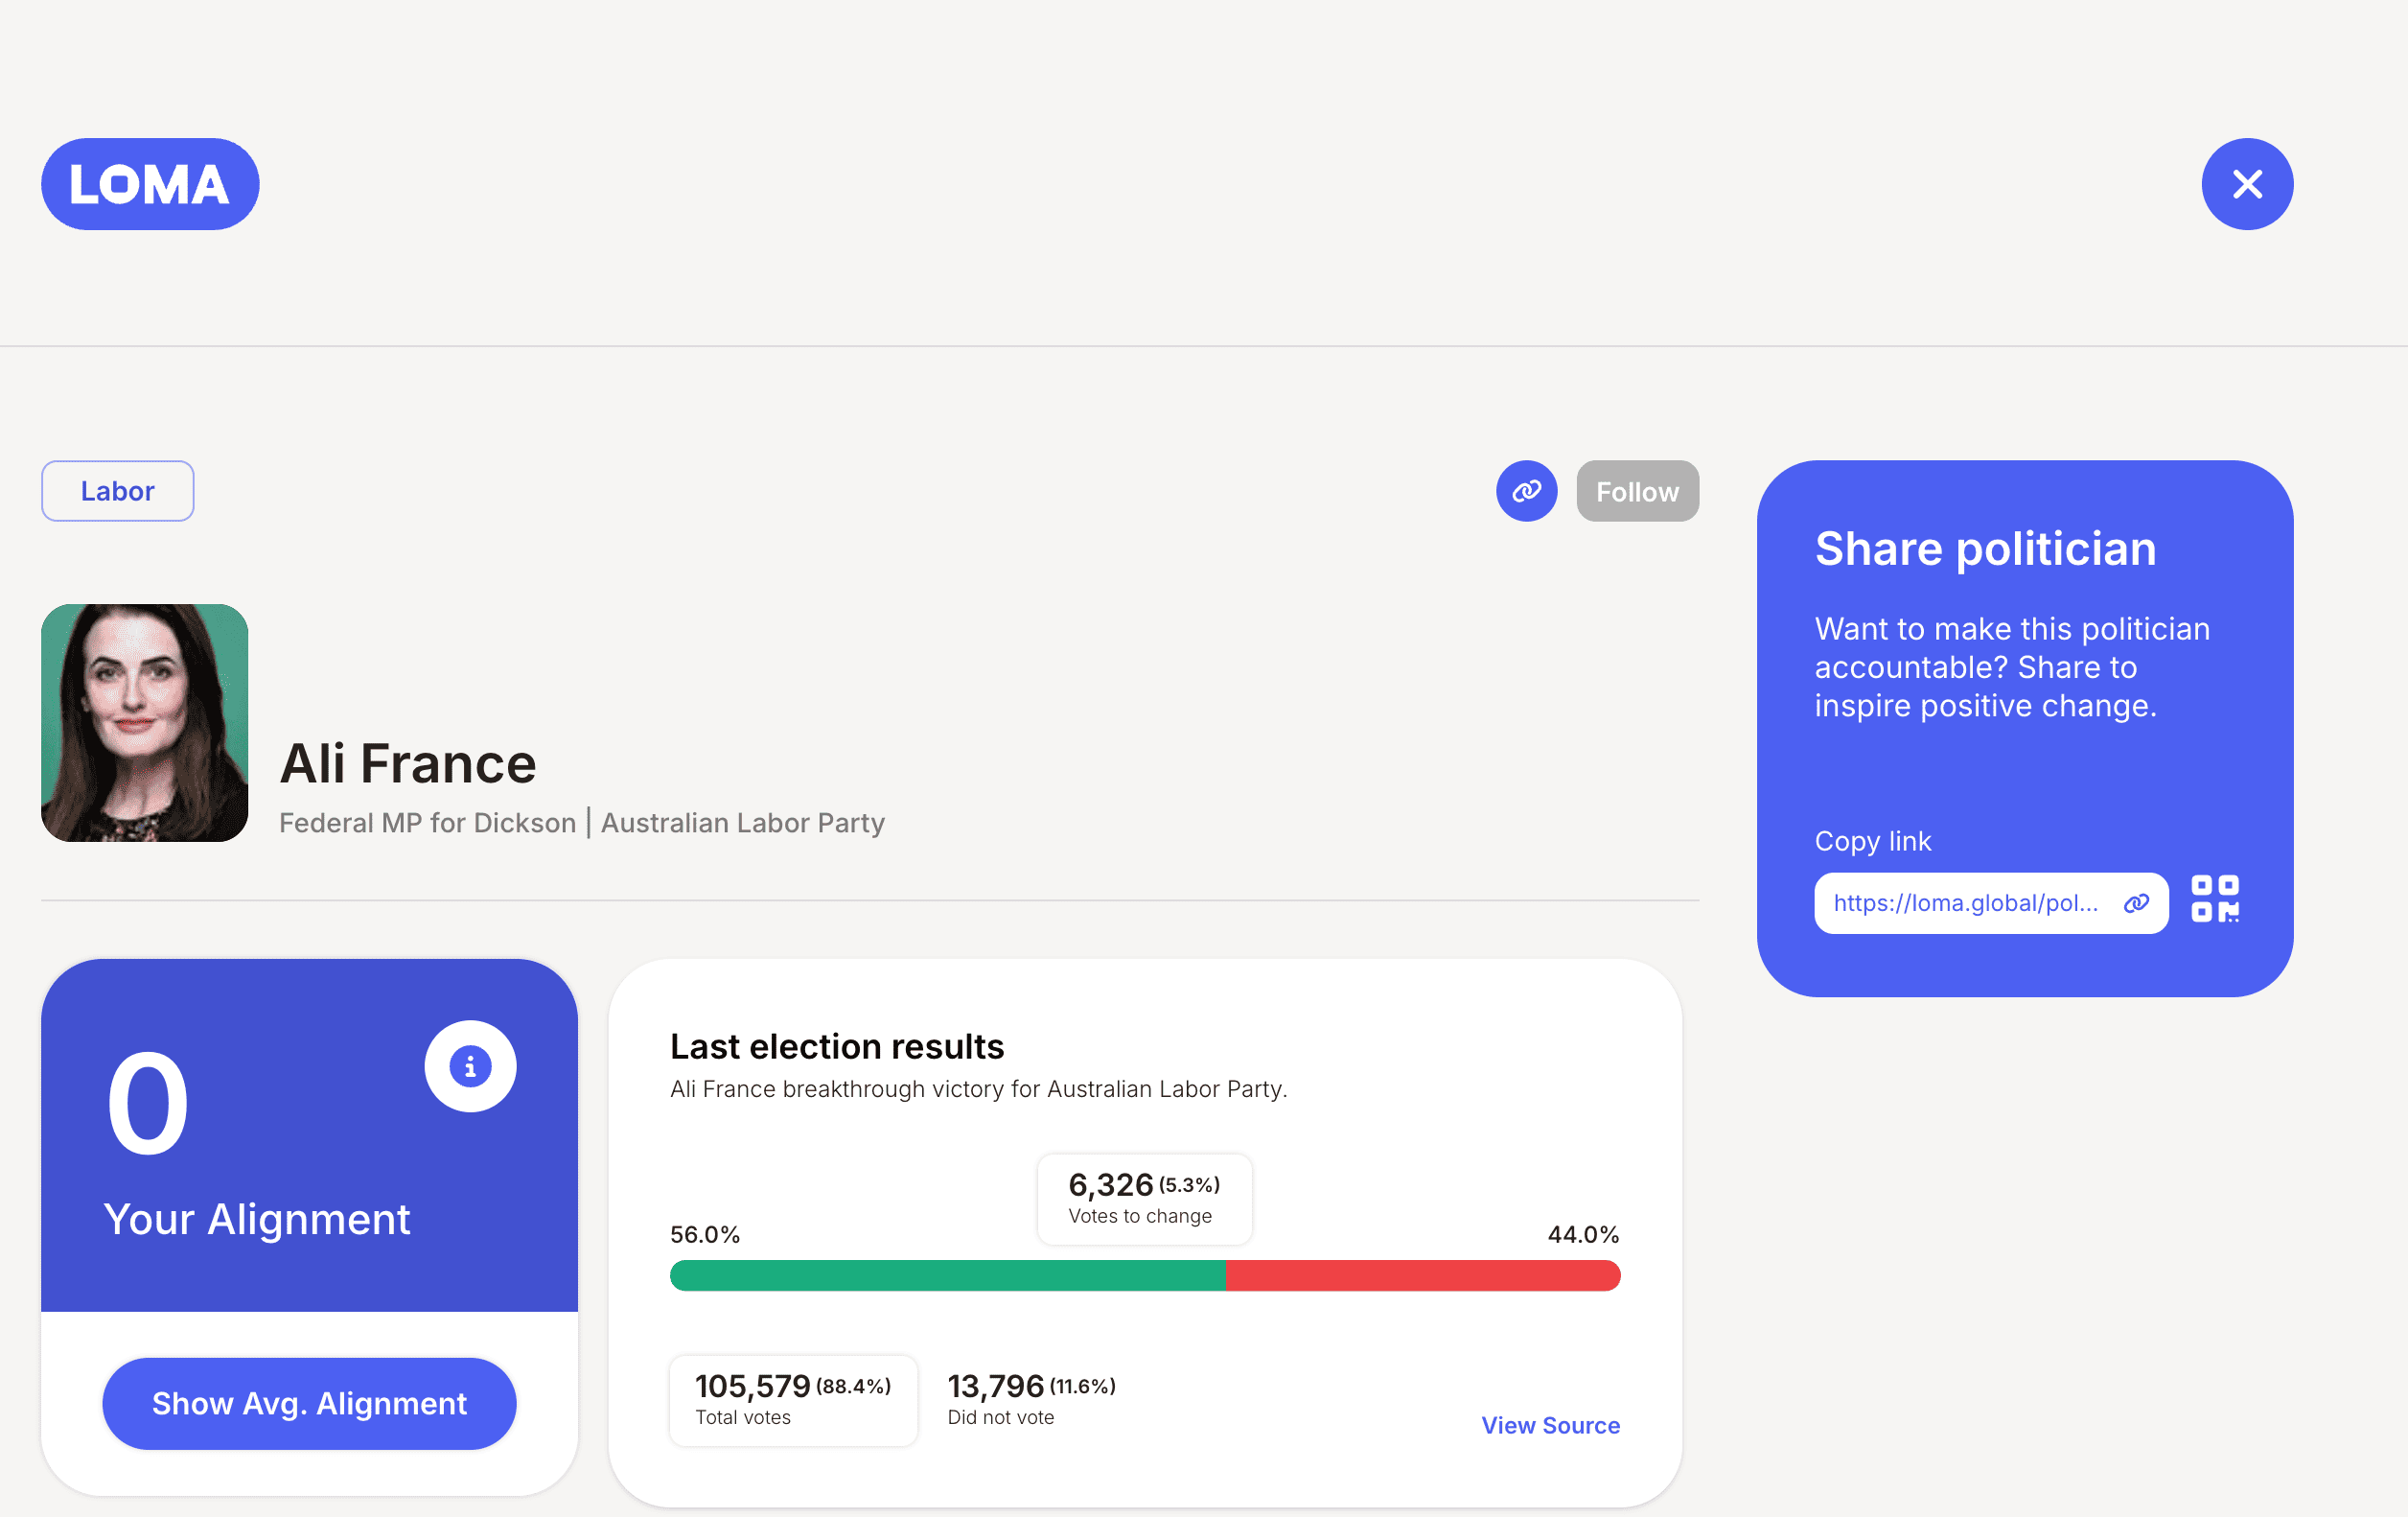The width and height of the screenshot is (2408, 1517).
Task: Click the round copy-link chain icon
Action: click(1525, 491)
